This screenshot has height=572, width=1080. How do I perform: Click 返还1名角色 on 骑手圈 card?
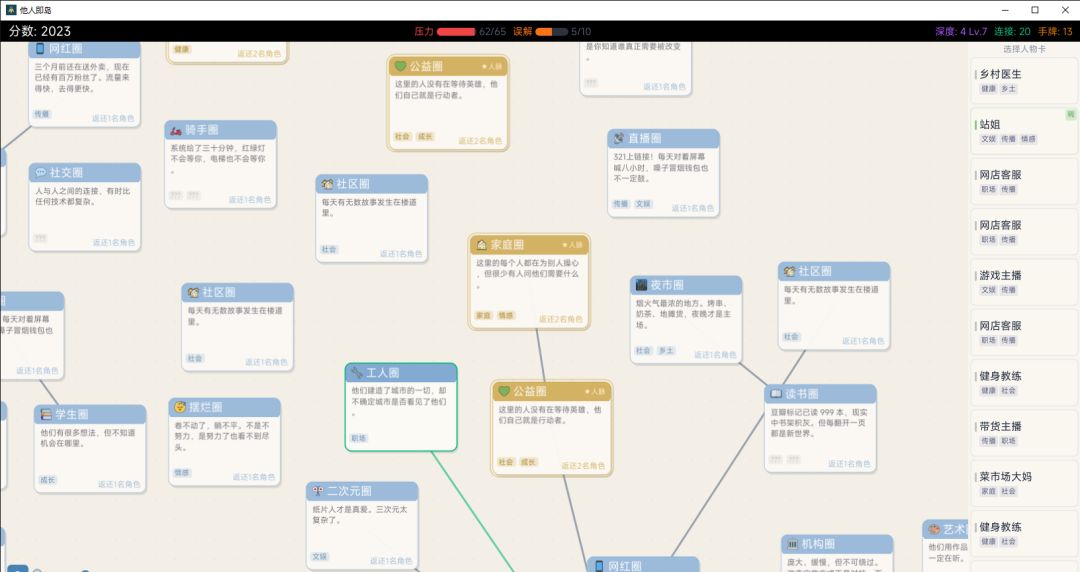(250, 200)
